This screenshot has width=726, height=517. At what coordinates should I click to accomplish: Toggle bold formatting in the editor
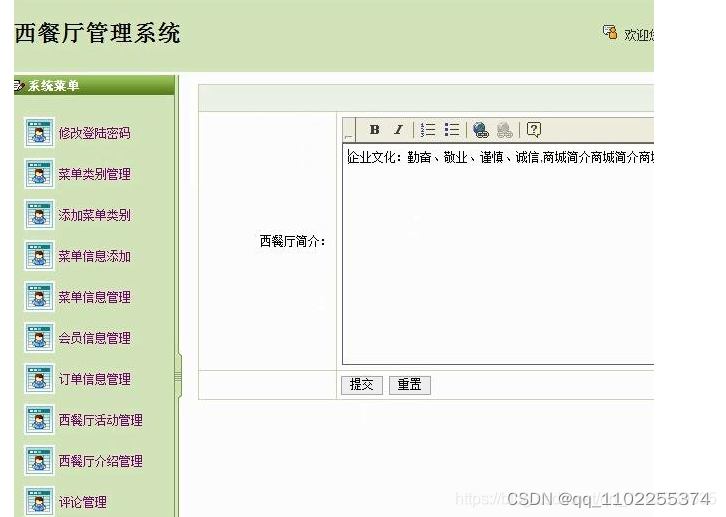point(375,130)
